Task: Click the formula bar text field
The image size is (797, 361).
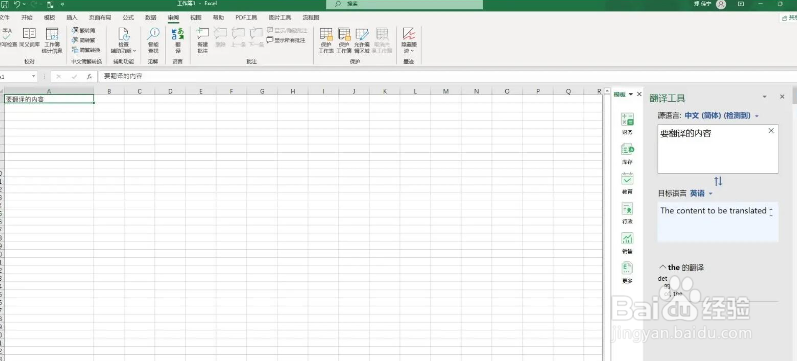Action: pyautogui.click(x=447, y=76)
